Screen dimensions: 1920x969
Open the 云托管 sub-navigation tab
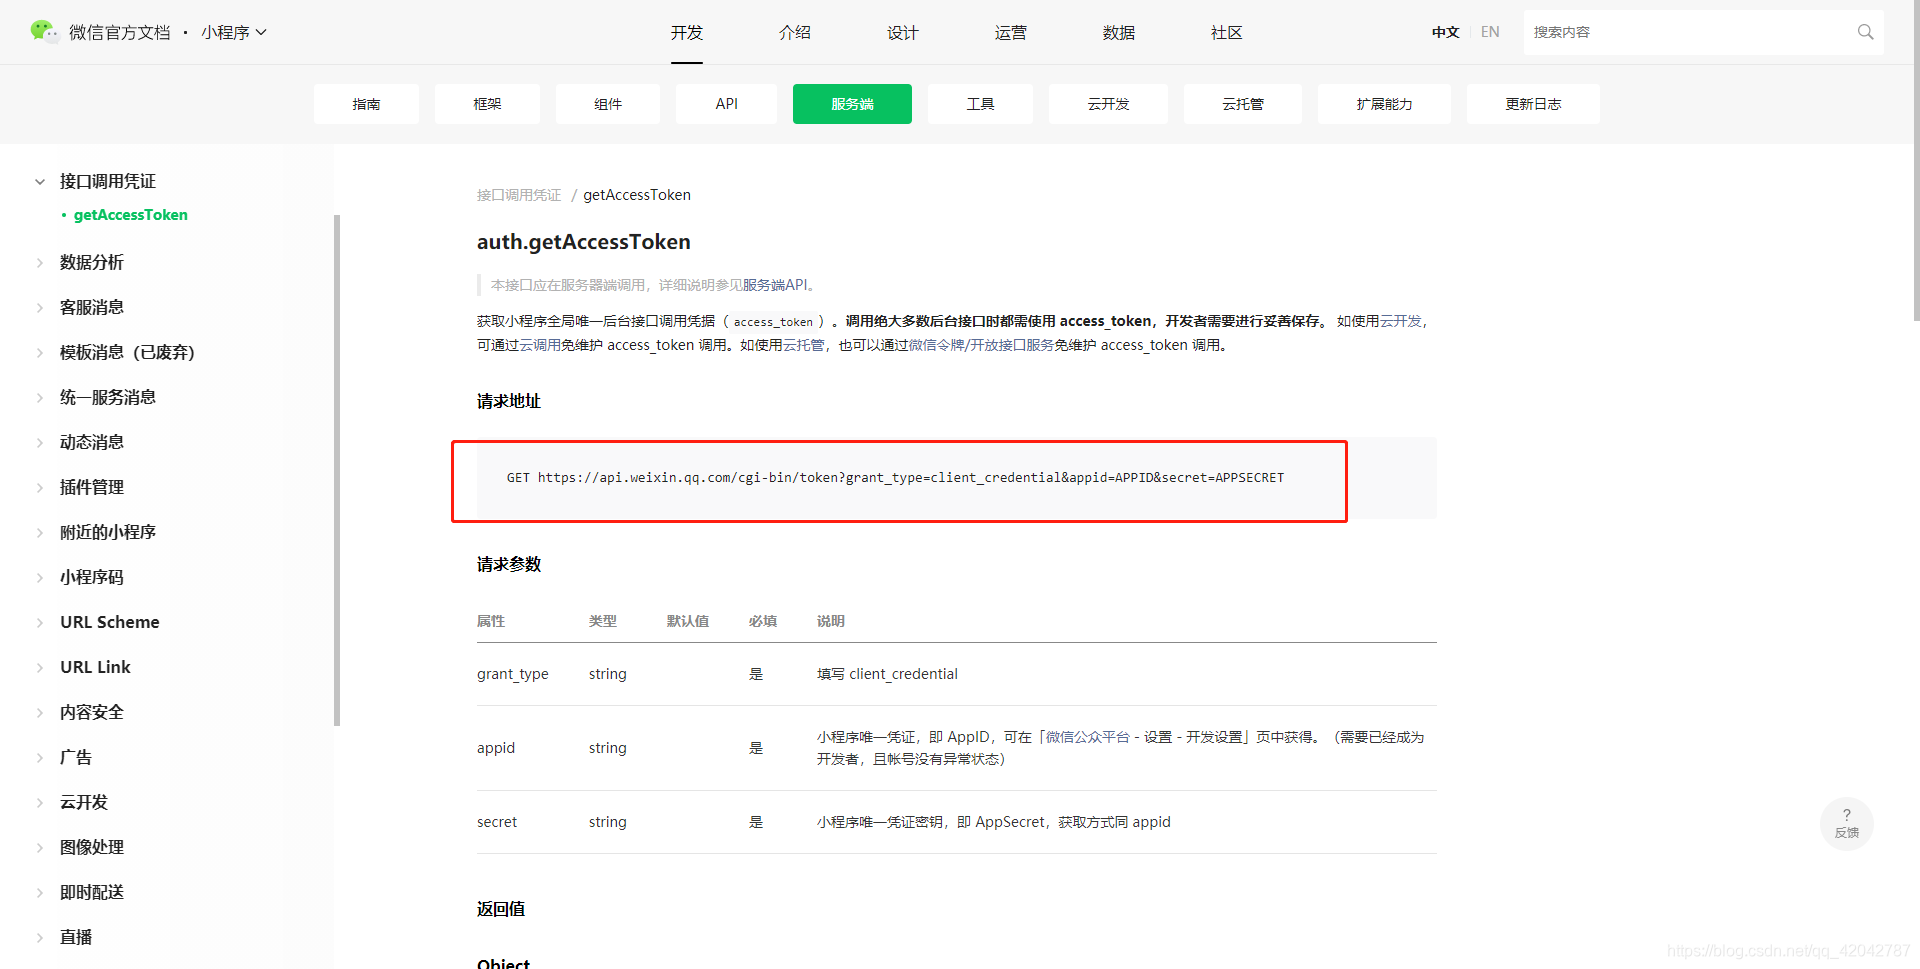tap(1243, 104)
